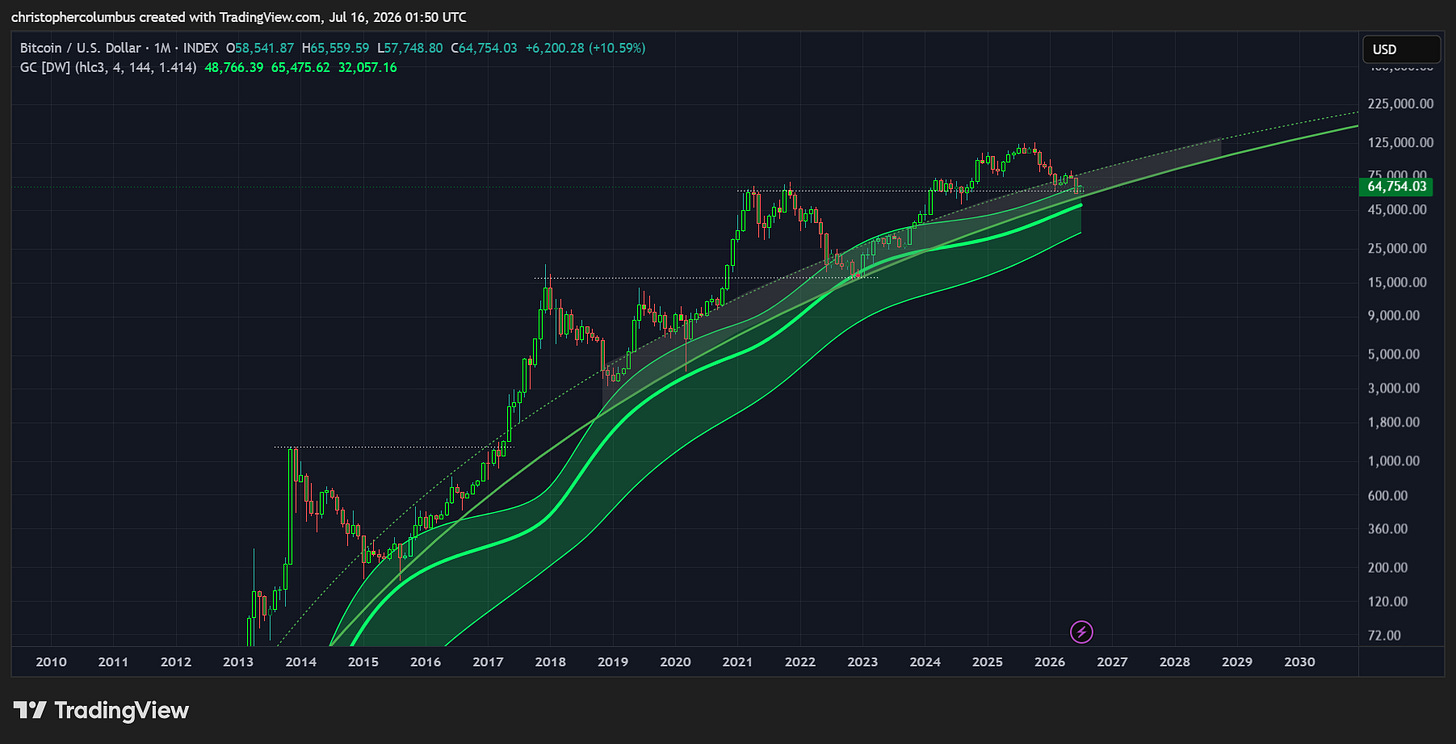Image resolution: width=1456 pixels, height=744 pixels.
Task: Click the 2019 label on the time axis
Action: point(613,662)
